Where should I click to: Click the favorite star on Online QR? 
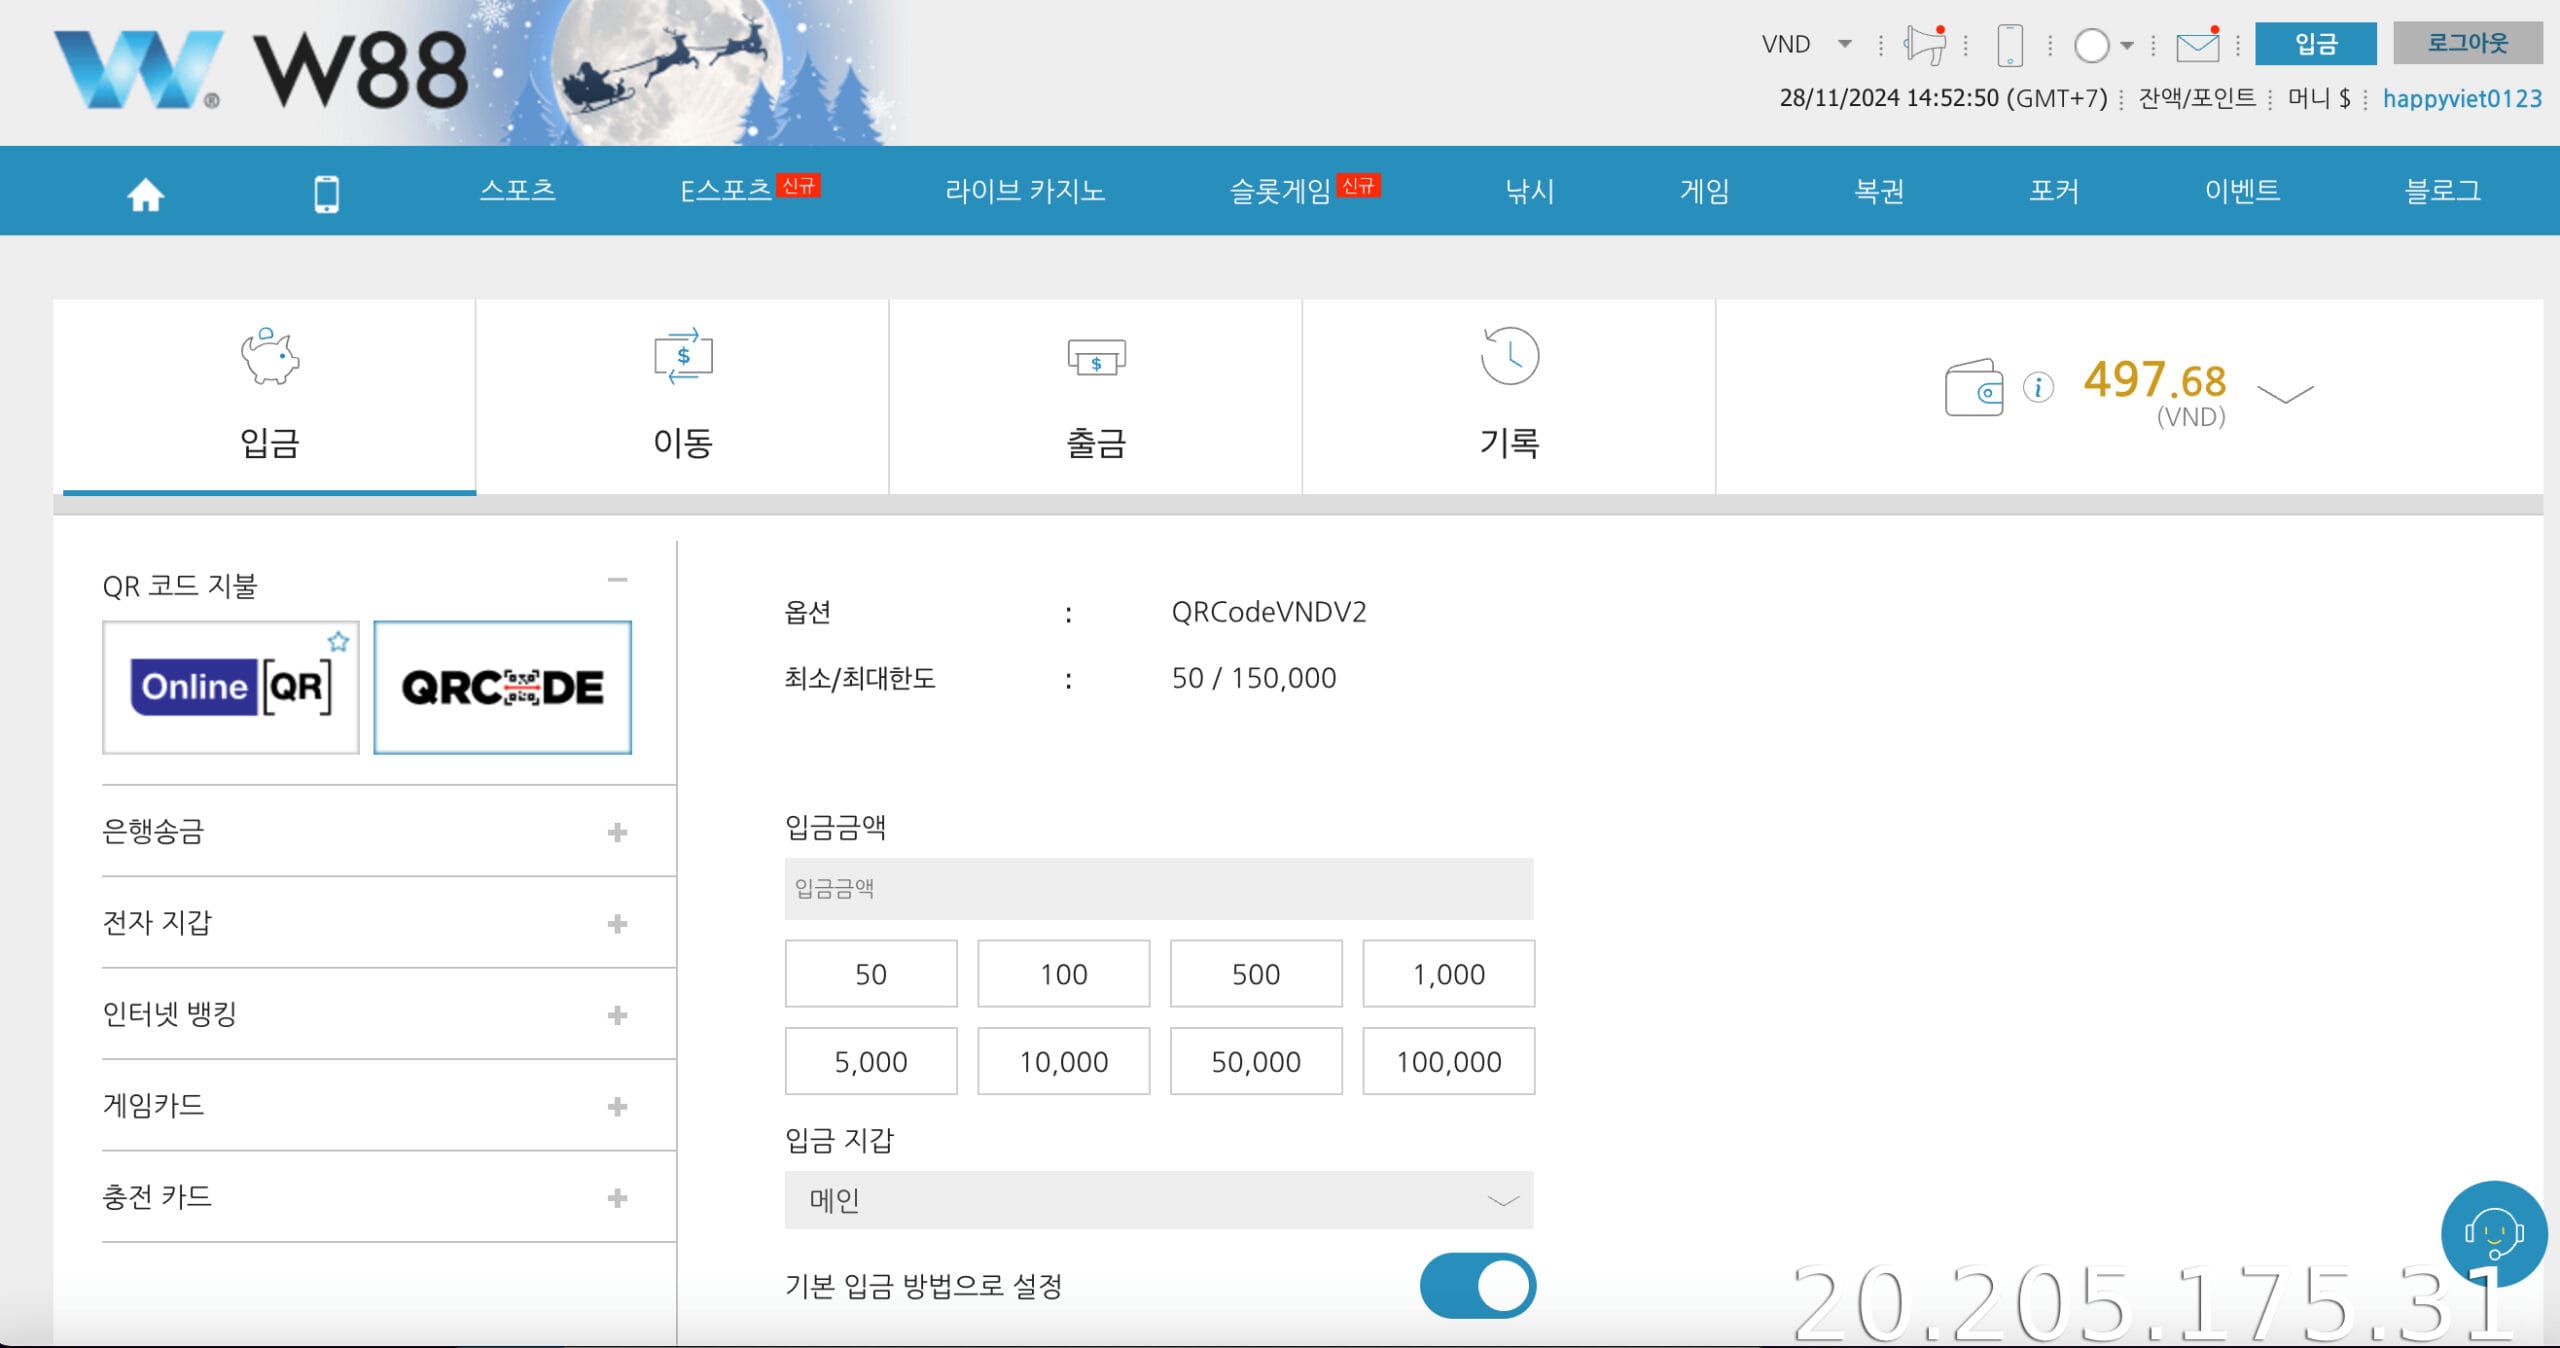point(339,641)
